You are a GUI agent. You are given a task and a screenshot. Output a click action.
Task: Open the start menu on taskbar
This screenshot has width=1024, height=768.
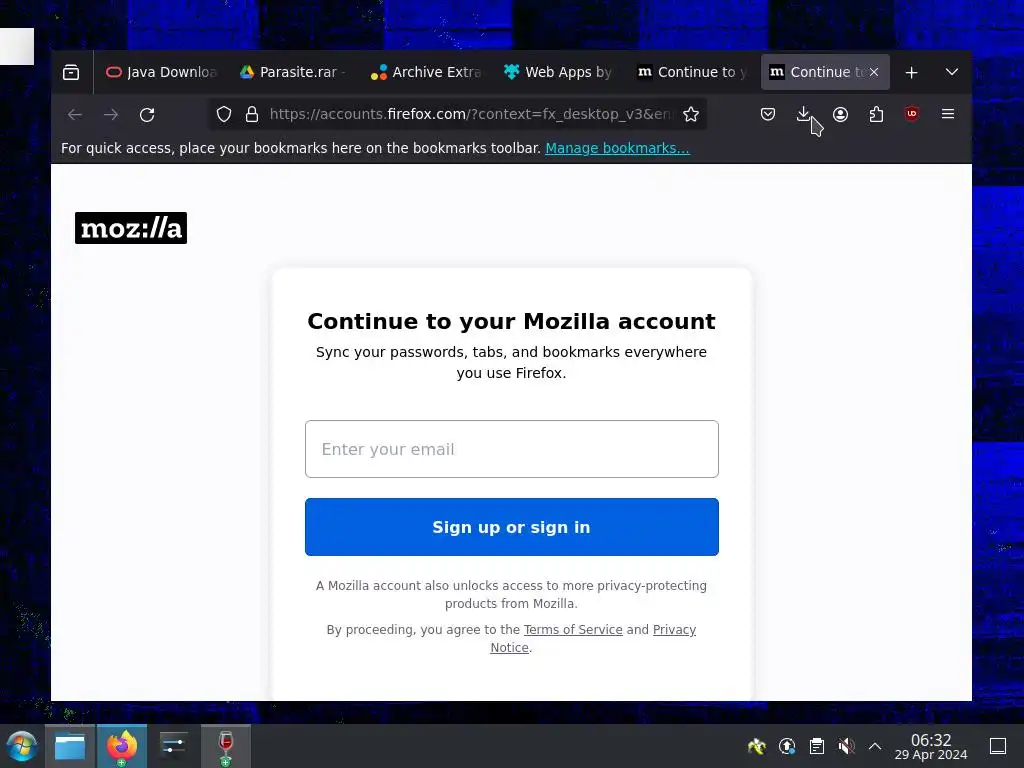tap(22, 746)
